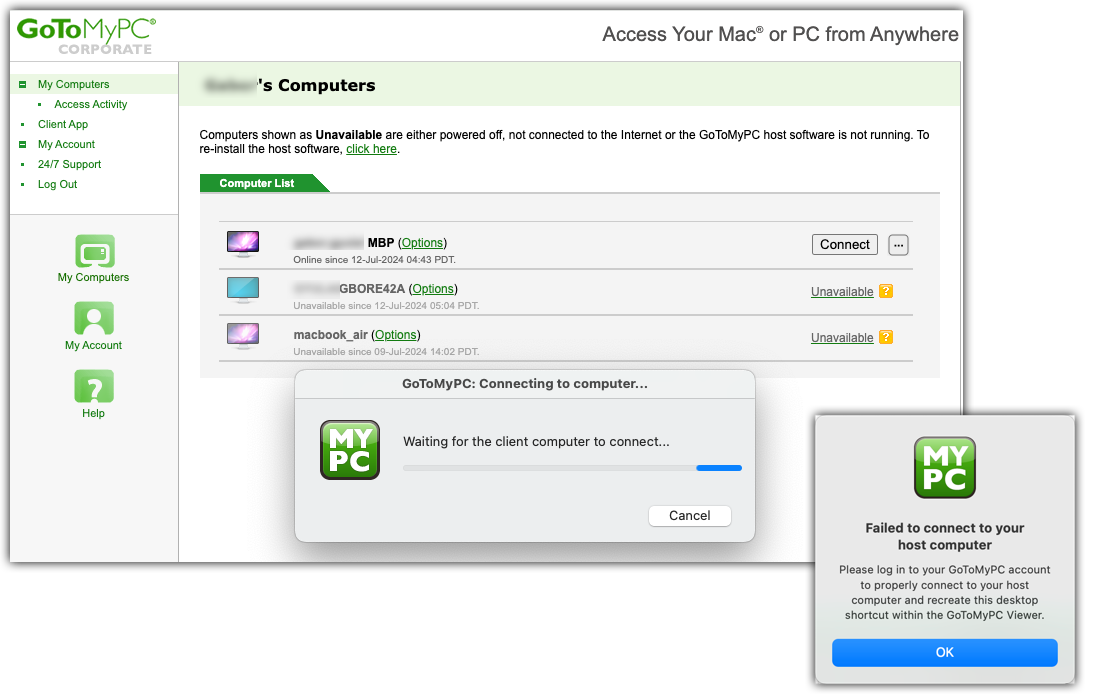Collapse the My Account sidebar section
This screenshot has width=1094, height=694.
coord(22,144)
